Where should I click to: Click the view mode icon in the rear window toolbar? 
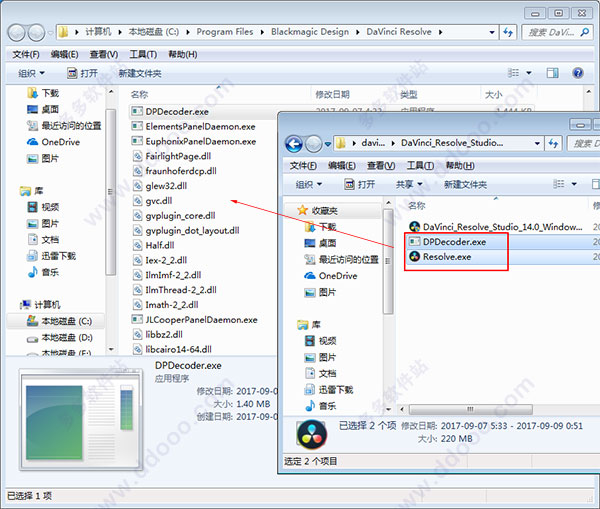click(x=514, y=73)
